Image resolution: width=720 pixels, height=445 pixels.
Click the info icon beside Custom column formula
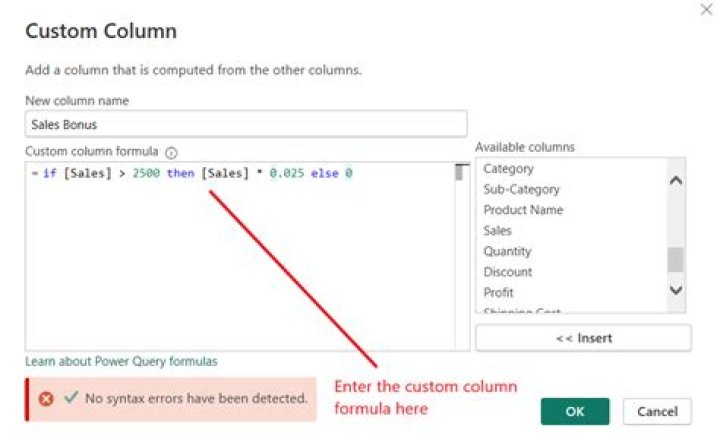pyautogui.click(x=171, y=153)
